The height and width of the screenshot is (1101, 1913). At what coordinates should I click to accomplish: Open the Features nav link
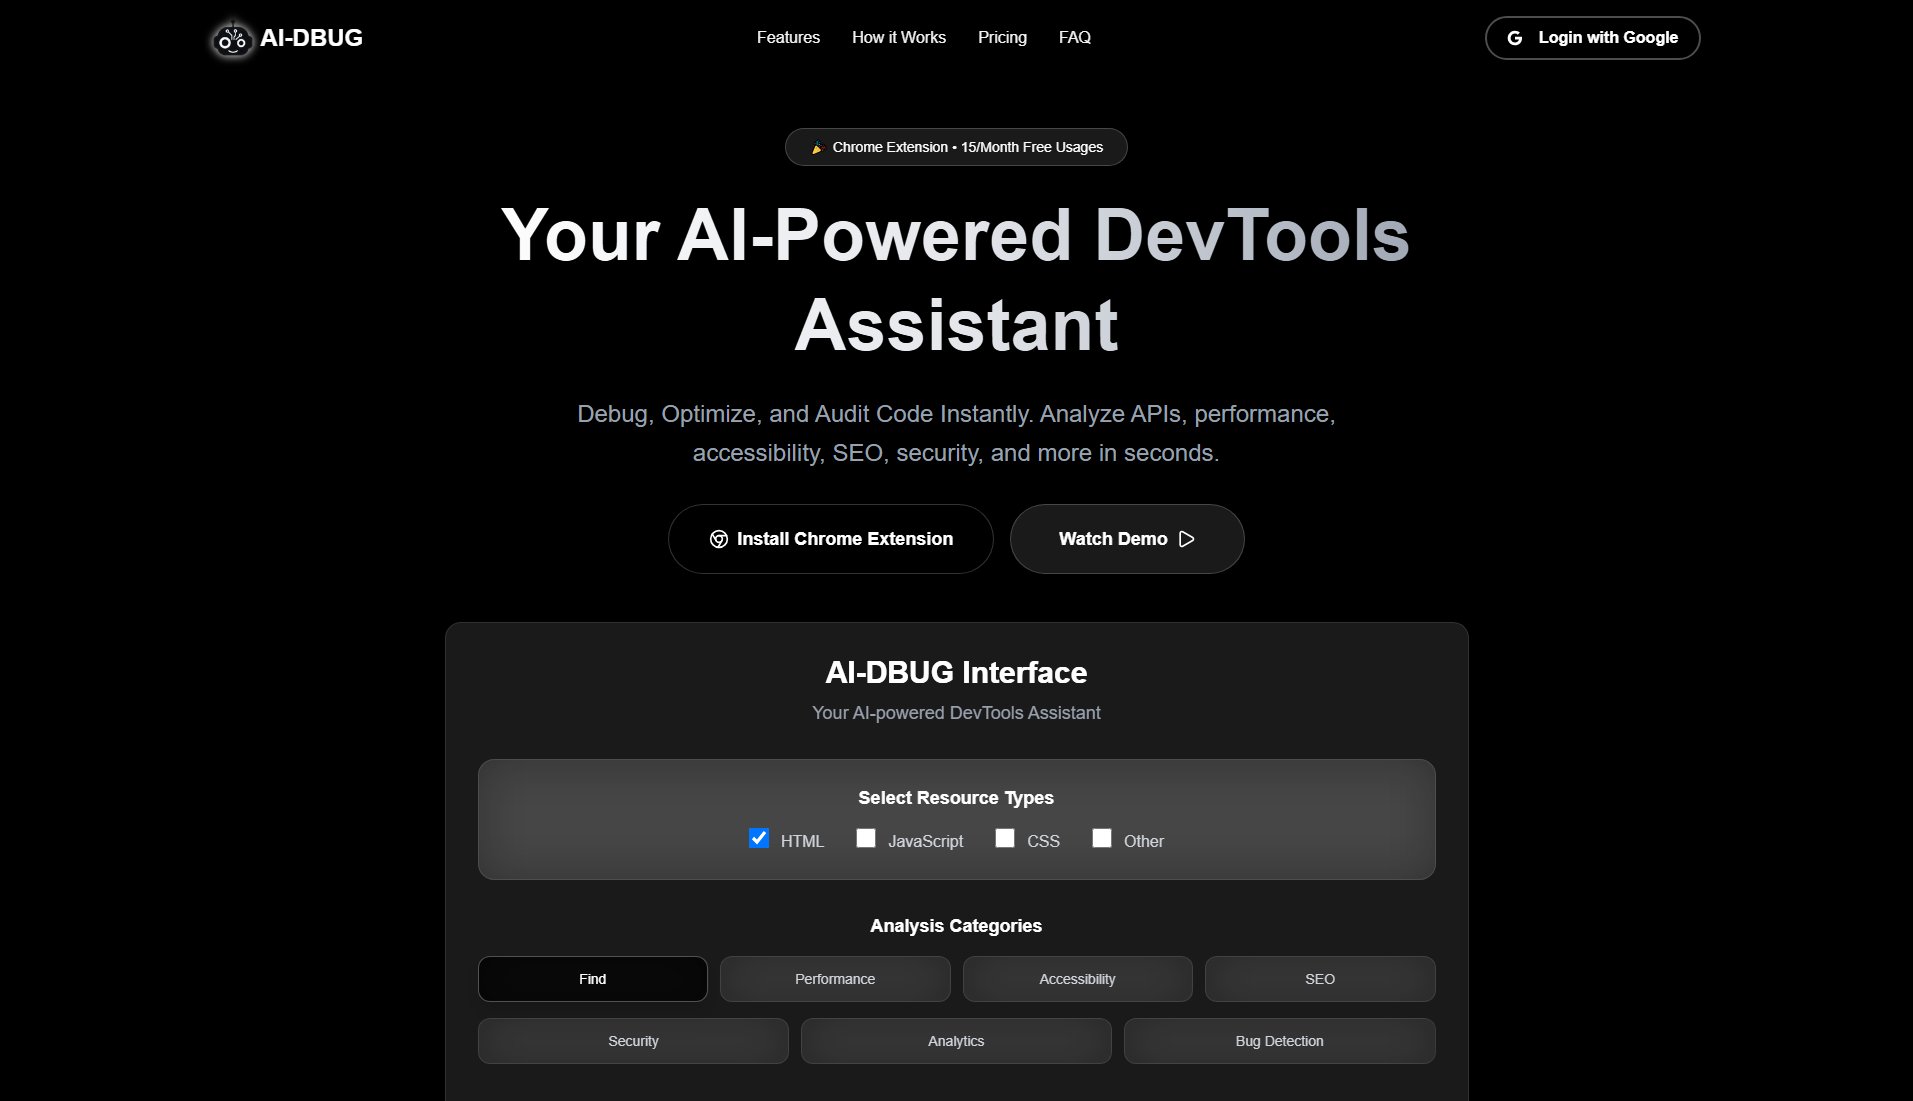[x=788, y=37]
